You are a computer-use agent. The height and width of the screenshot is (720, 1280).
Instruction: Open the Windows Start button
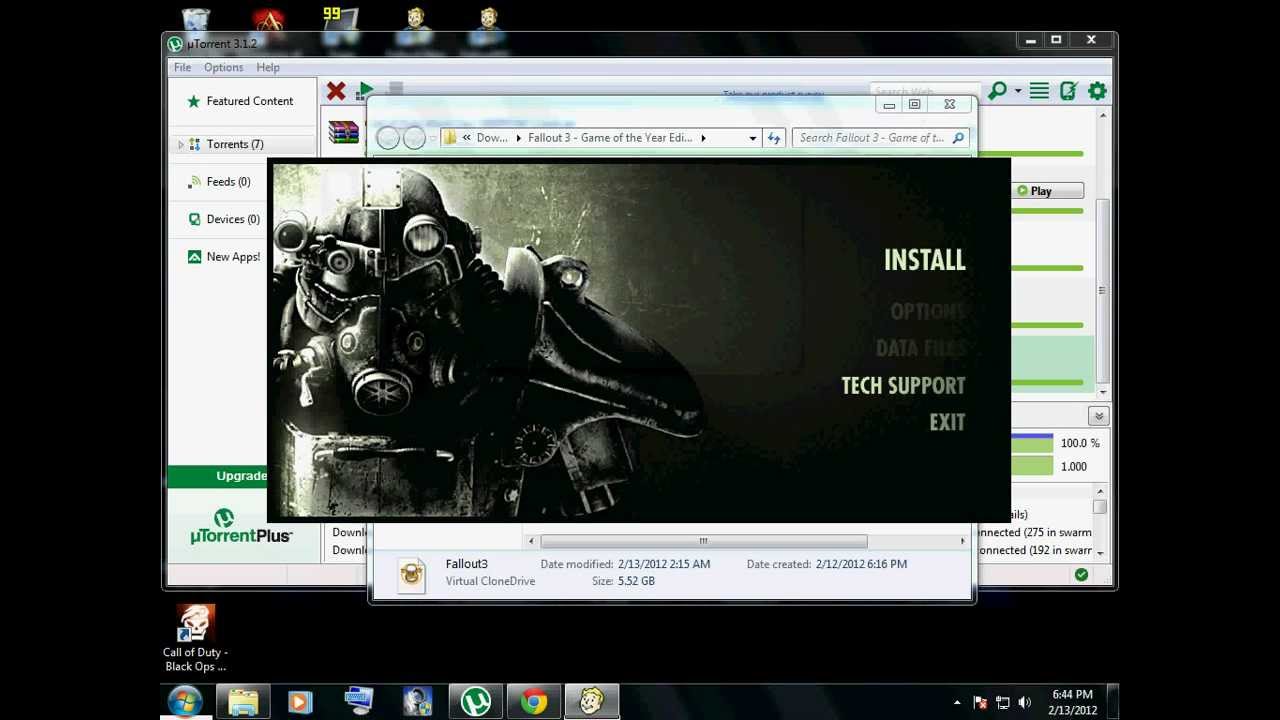[x=185, y=702]
